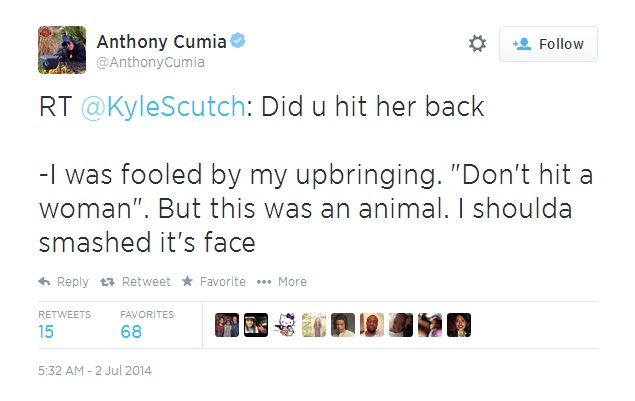
Task: View the 68 favorites count
Action: coord(131,332)
